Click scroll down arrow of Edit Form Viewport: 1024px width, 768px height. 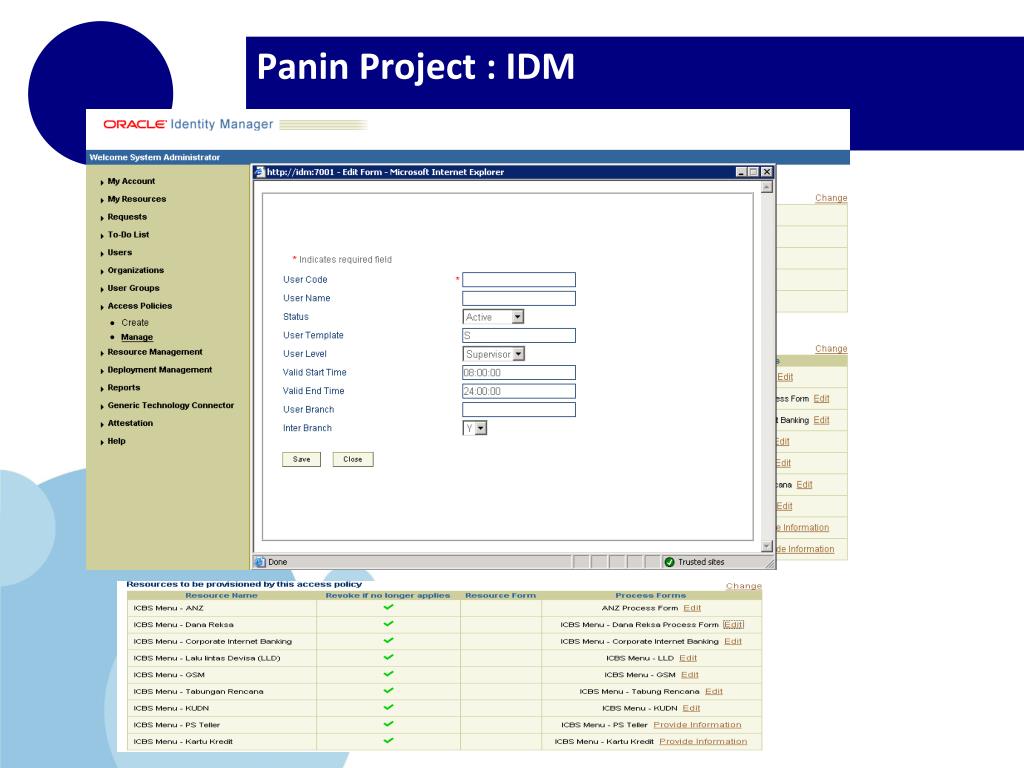point(767,547)
